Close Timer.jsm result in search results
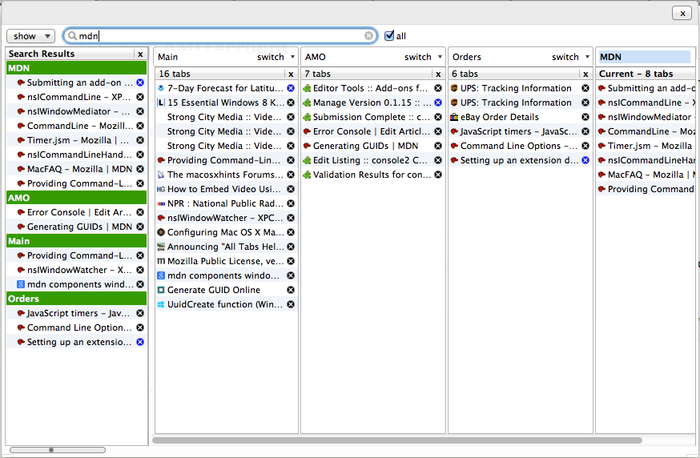Screen dimensions: 700x458 point(140,141)
